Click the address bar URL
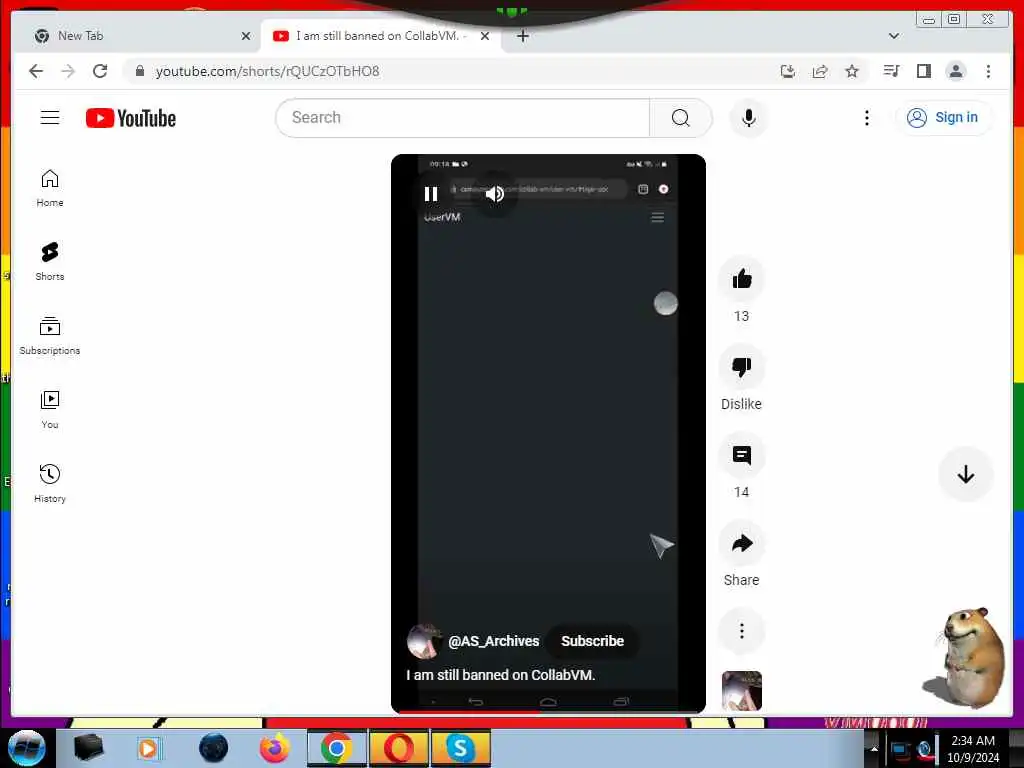Image resolution: width=1024 pixels, height=768 pixels. [x=267, y=71]
